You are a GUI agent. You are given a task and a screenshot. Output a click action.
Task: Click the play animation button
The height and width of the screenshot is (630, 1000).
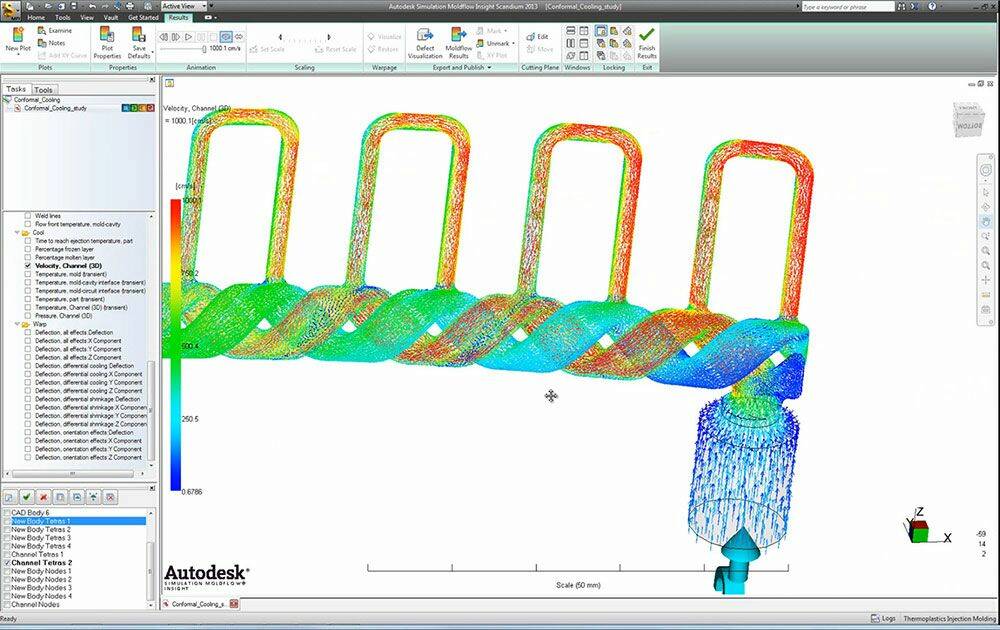[x=188, y=37]
